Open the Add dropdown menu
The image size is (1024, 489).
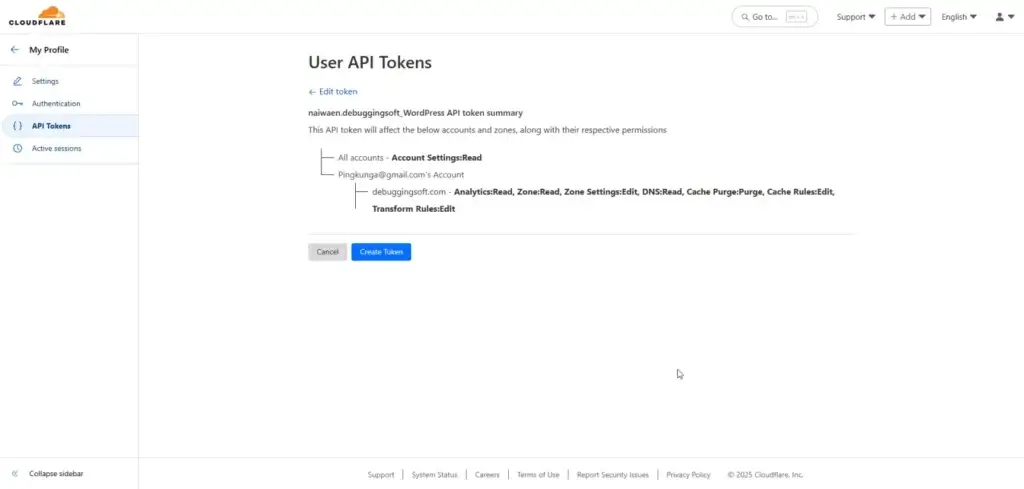908,17
